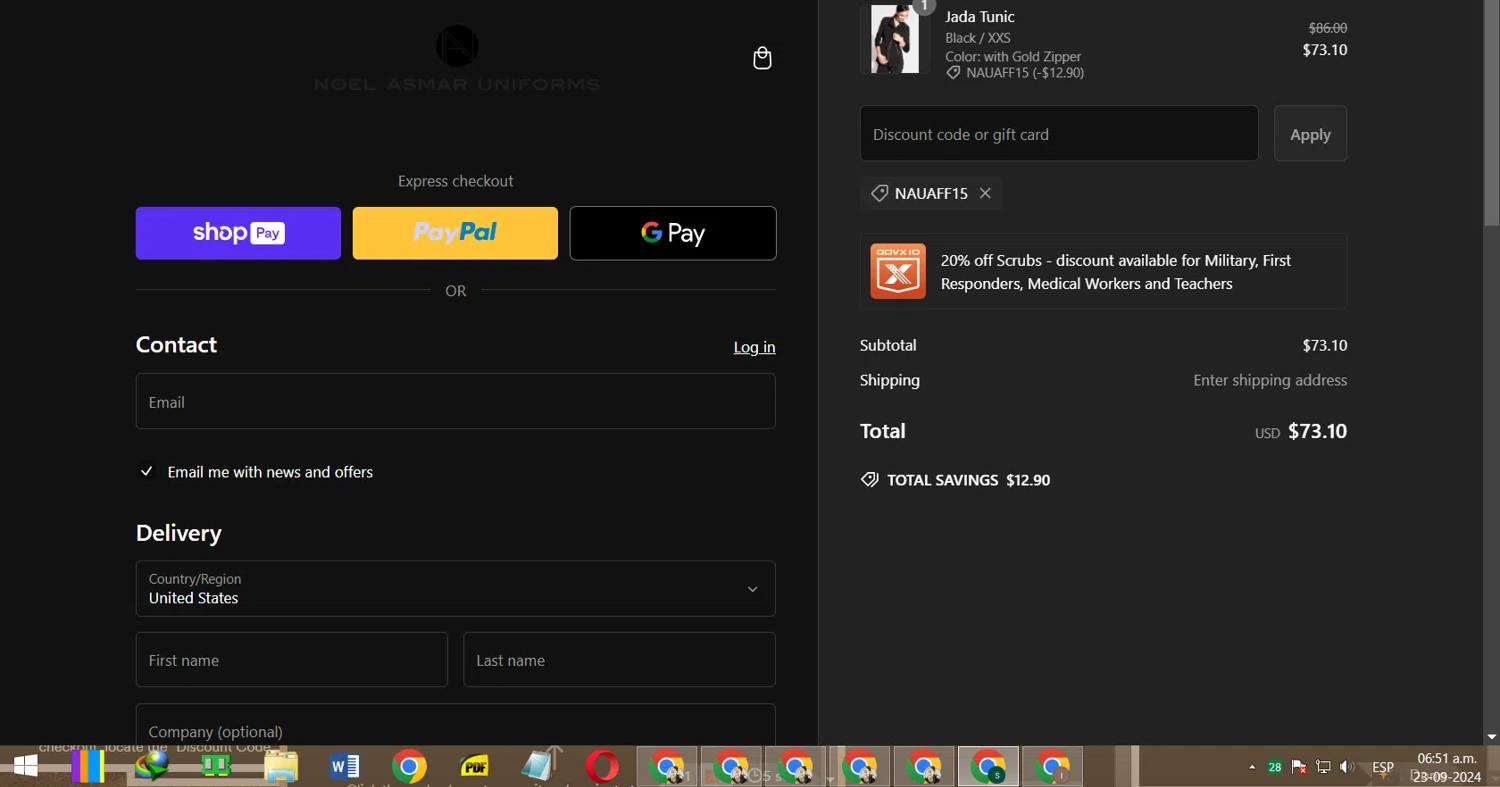1500x787 pixels.
Task: Open the PDF app in the taskbar
Action: coord(474,767)
